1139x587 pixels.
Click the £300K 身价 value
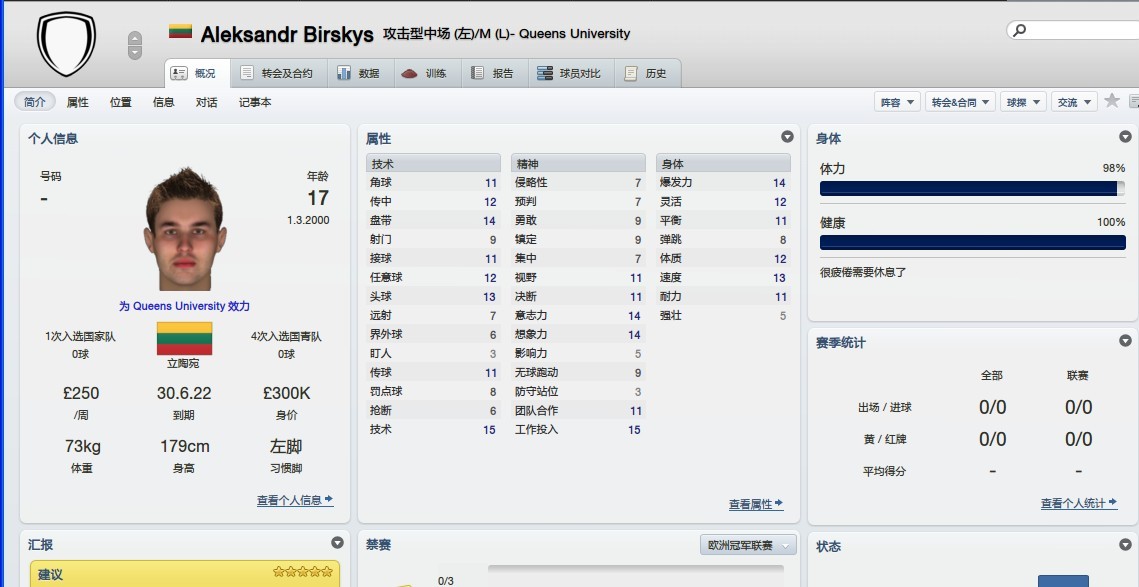click(286, 393)
